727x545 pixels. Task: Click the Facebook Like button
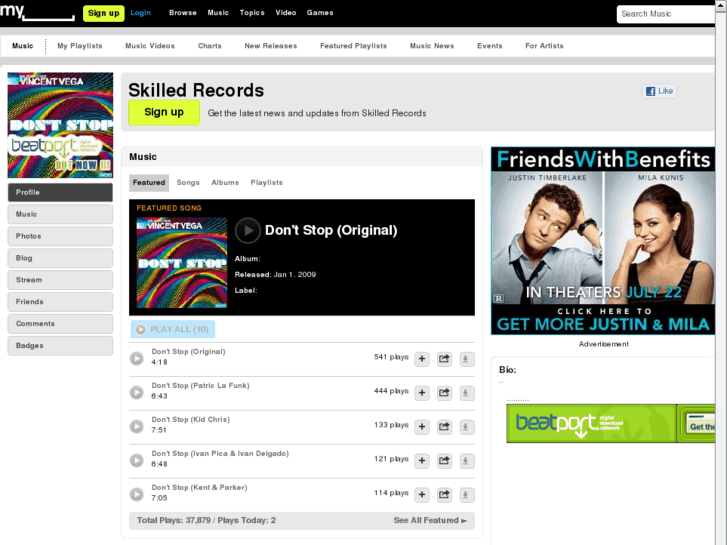tap(659, 91)
